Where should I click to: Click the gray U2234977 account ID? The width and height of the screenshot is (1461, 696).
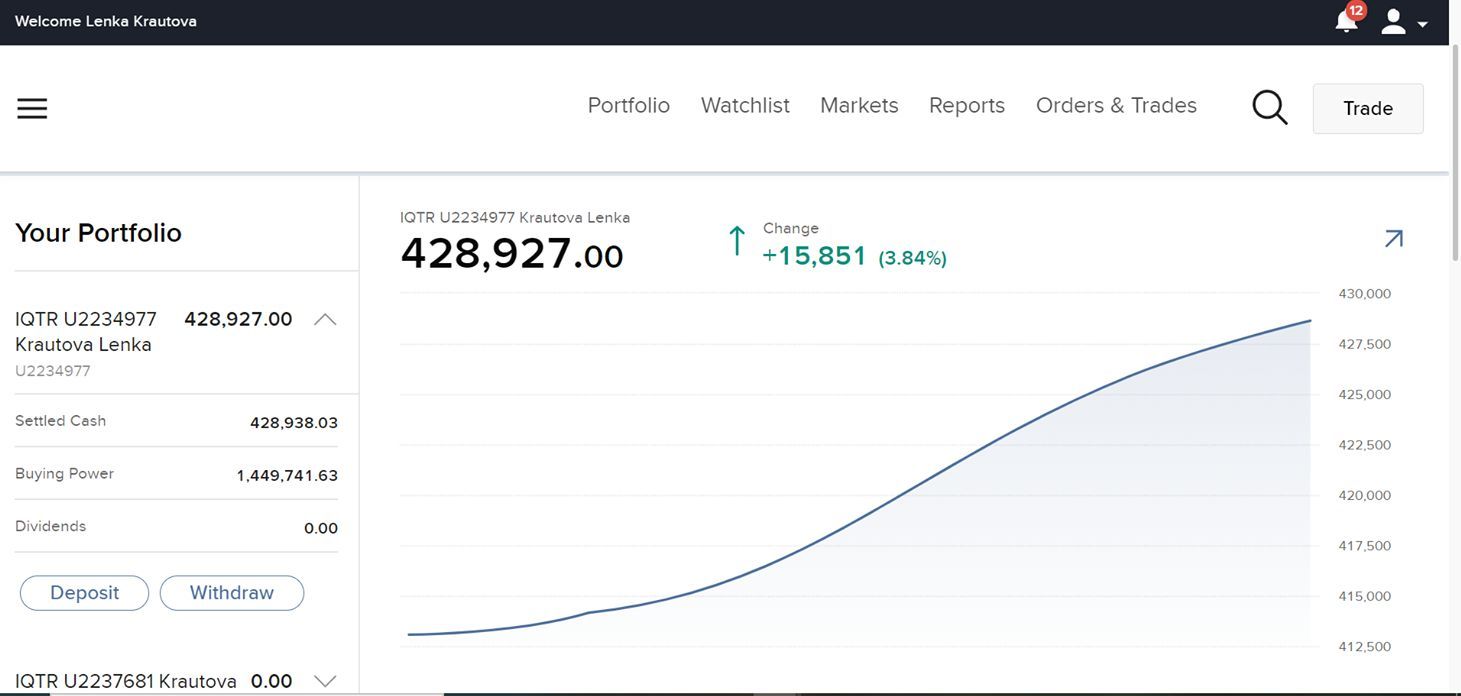tap(53, 371)
